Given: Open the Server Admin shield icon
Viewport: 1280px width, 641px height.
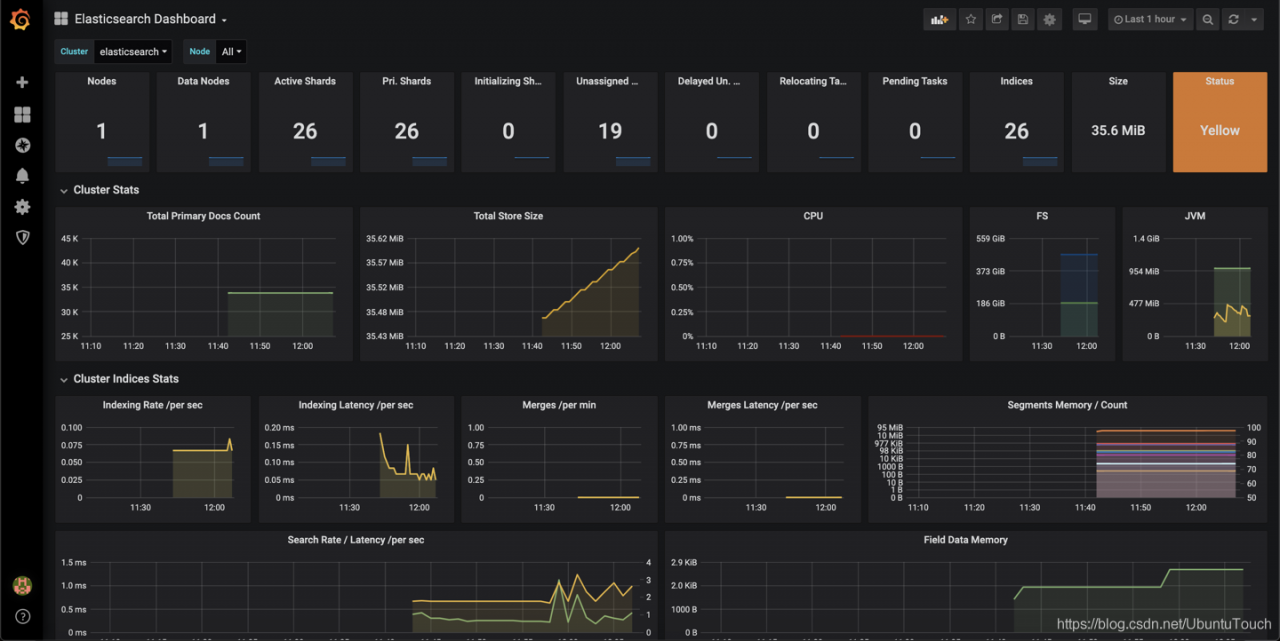Looking at the screenshot, I should click(x=22, y=237).
